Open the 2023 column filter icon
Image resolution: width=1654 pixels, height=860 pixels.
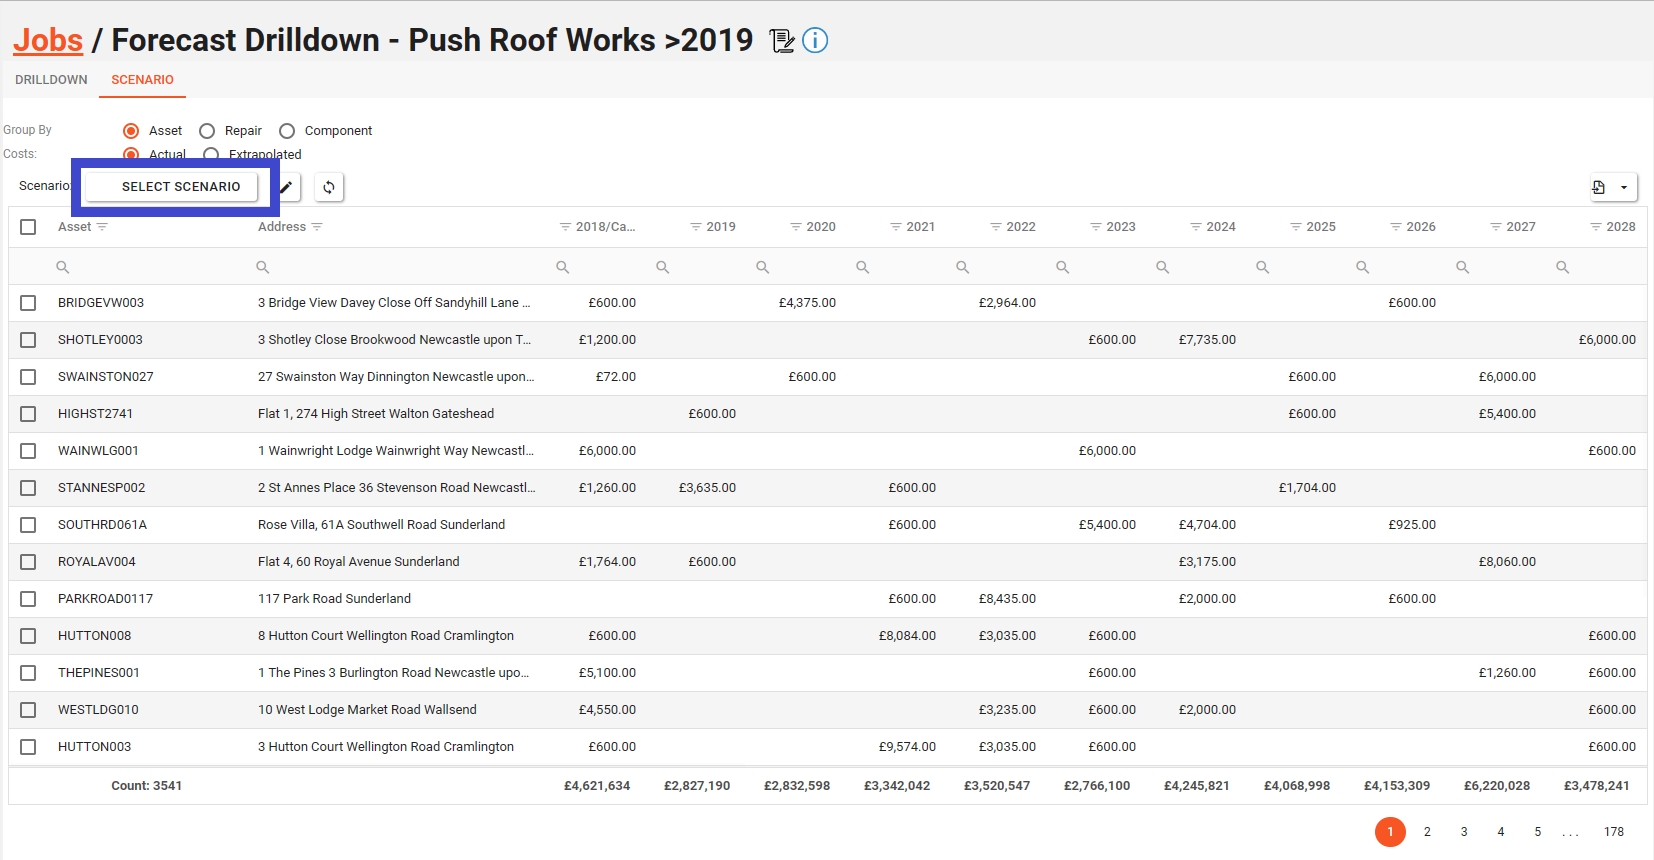(1096, 227)
